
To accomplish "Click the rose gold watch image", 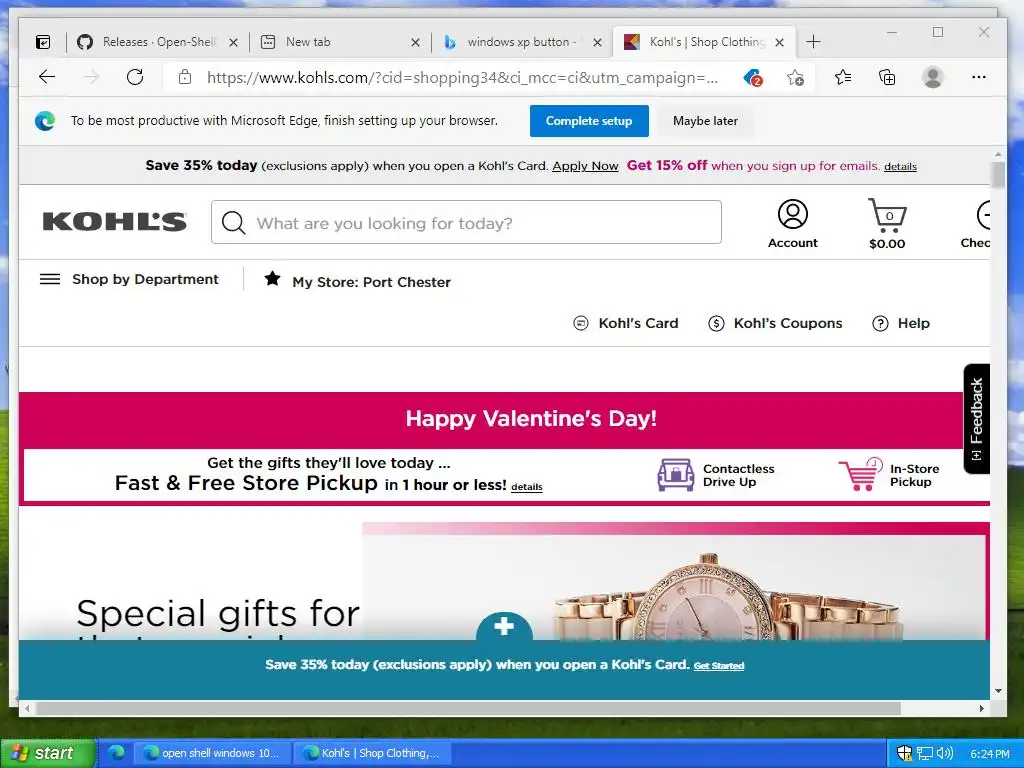I will 728,598.
